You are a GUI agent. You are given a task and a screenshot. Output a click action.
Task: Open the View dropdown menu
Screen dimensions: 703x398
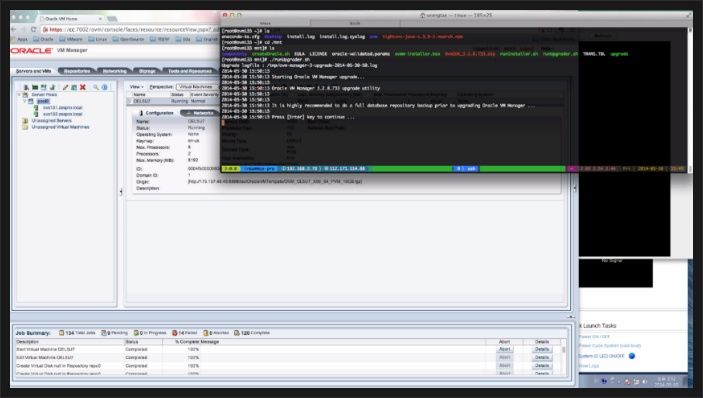pos(137,87)
